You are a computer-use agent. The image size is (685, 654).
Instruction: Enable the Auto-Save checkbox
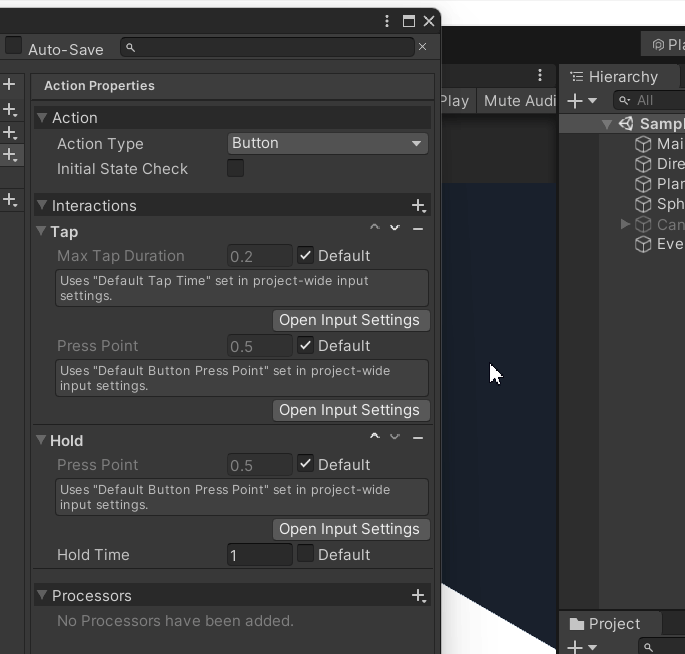coord(14,45)
